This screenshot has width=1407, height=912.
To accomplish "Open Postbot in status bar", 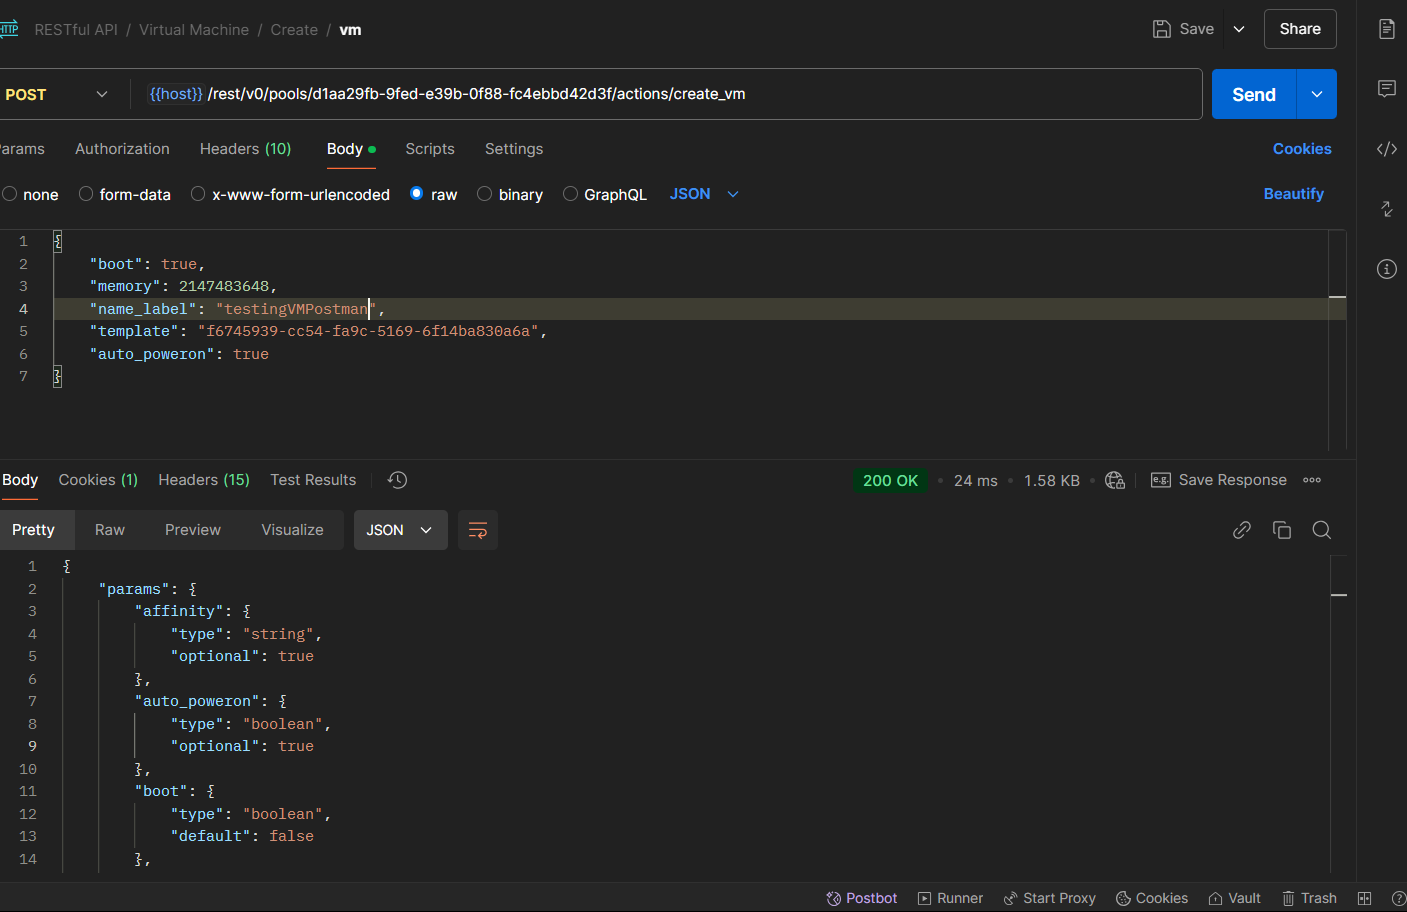I will click(x=862, y=898).
